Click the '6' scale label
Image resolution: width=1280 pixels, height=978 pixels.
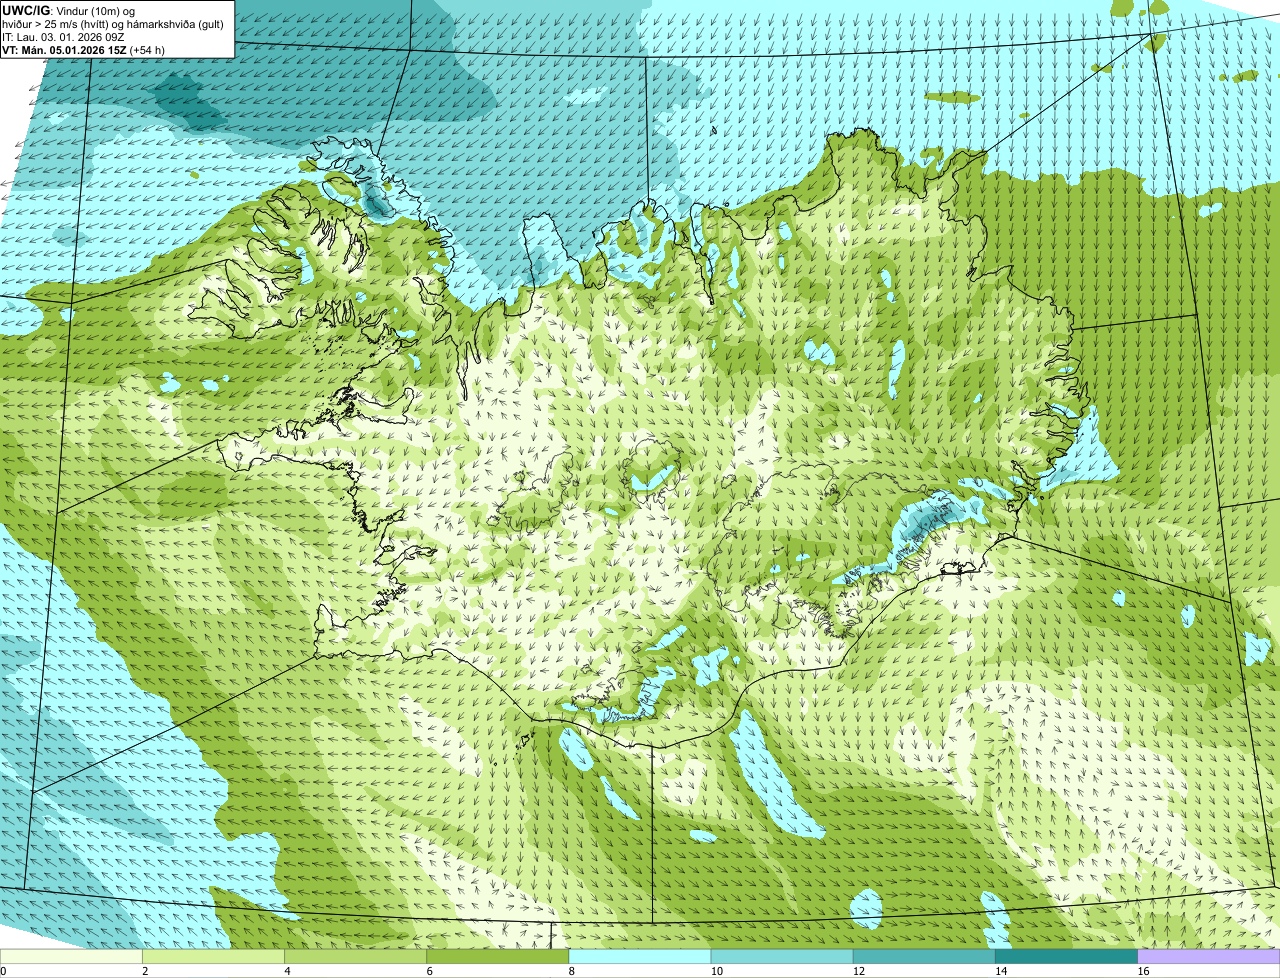(x=430, y=971)
